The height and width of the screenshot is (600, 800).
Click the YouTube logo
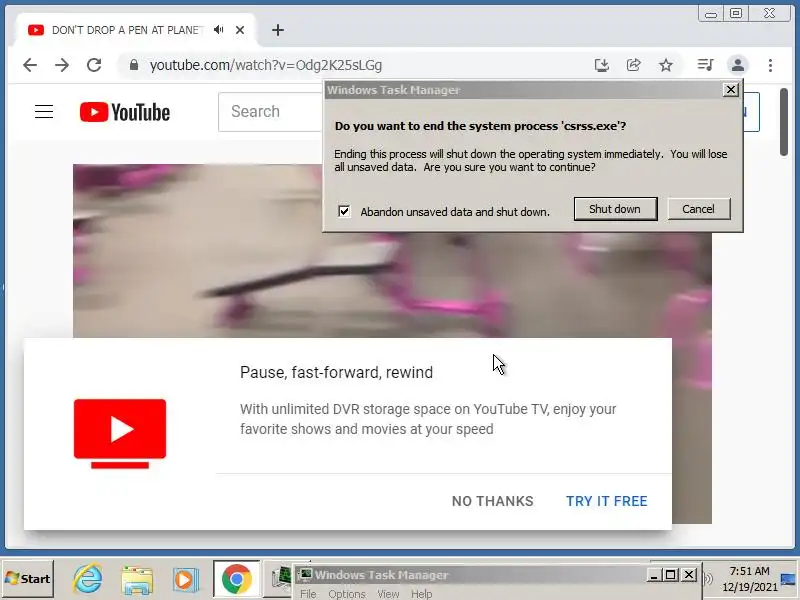tap(124, 112)
